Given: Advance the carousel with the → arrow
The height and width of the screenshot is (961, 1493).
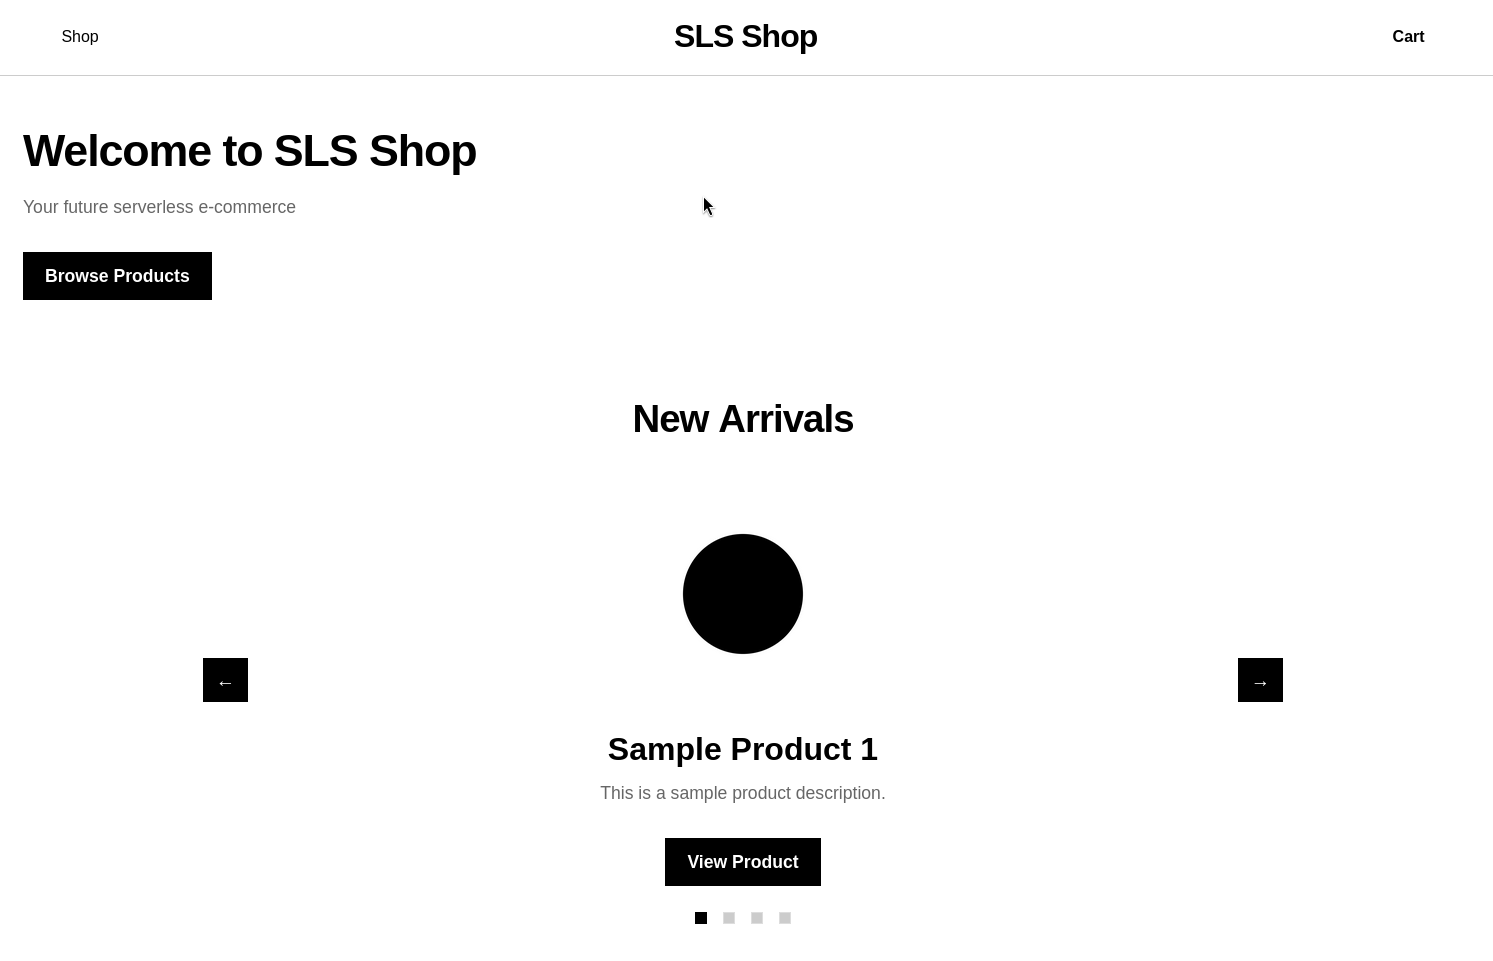Looking at the screenshot, I should click(x=1260, y=680).
